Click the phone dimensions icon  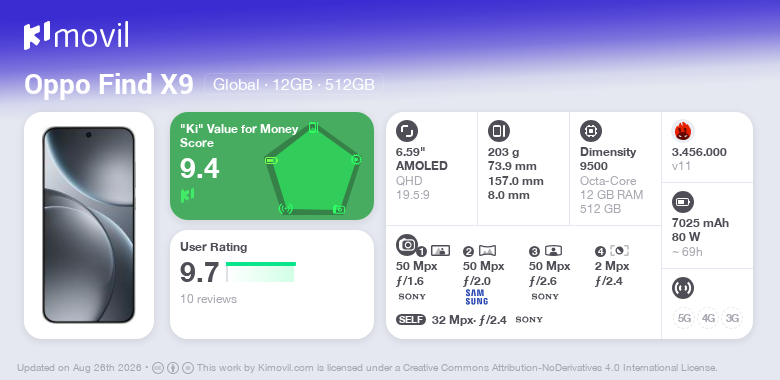(x=498, y=131)
